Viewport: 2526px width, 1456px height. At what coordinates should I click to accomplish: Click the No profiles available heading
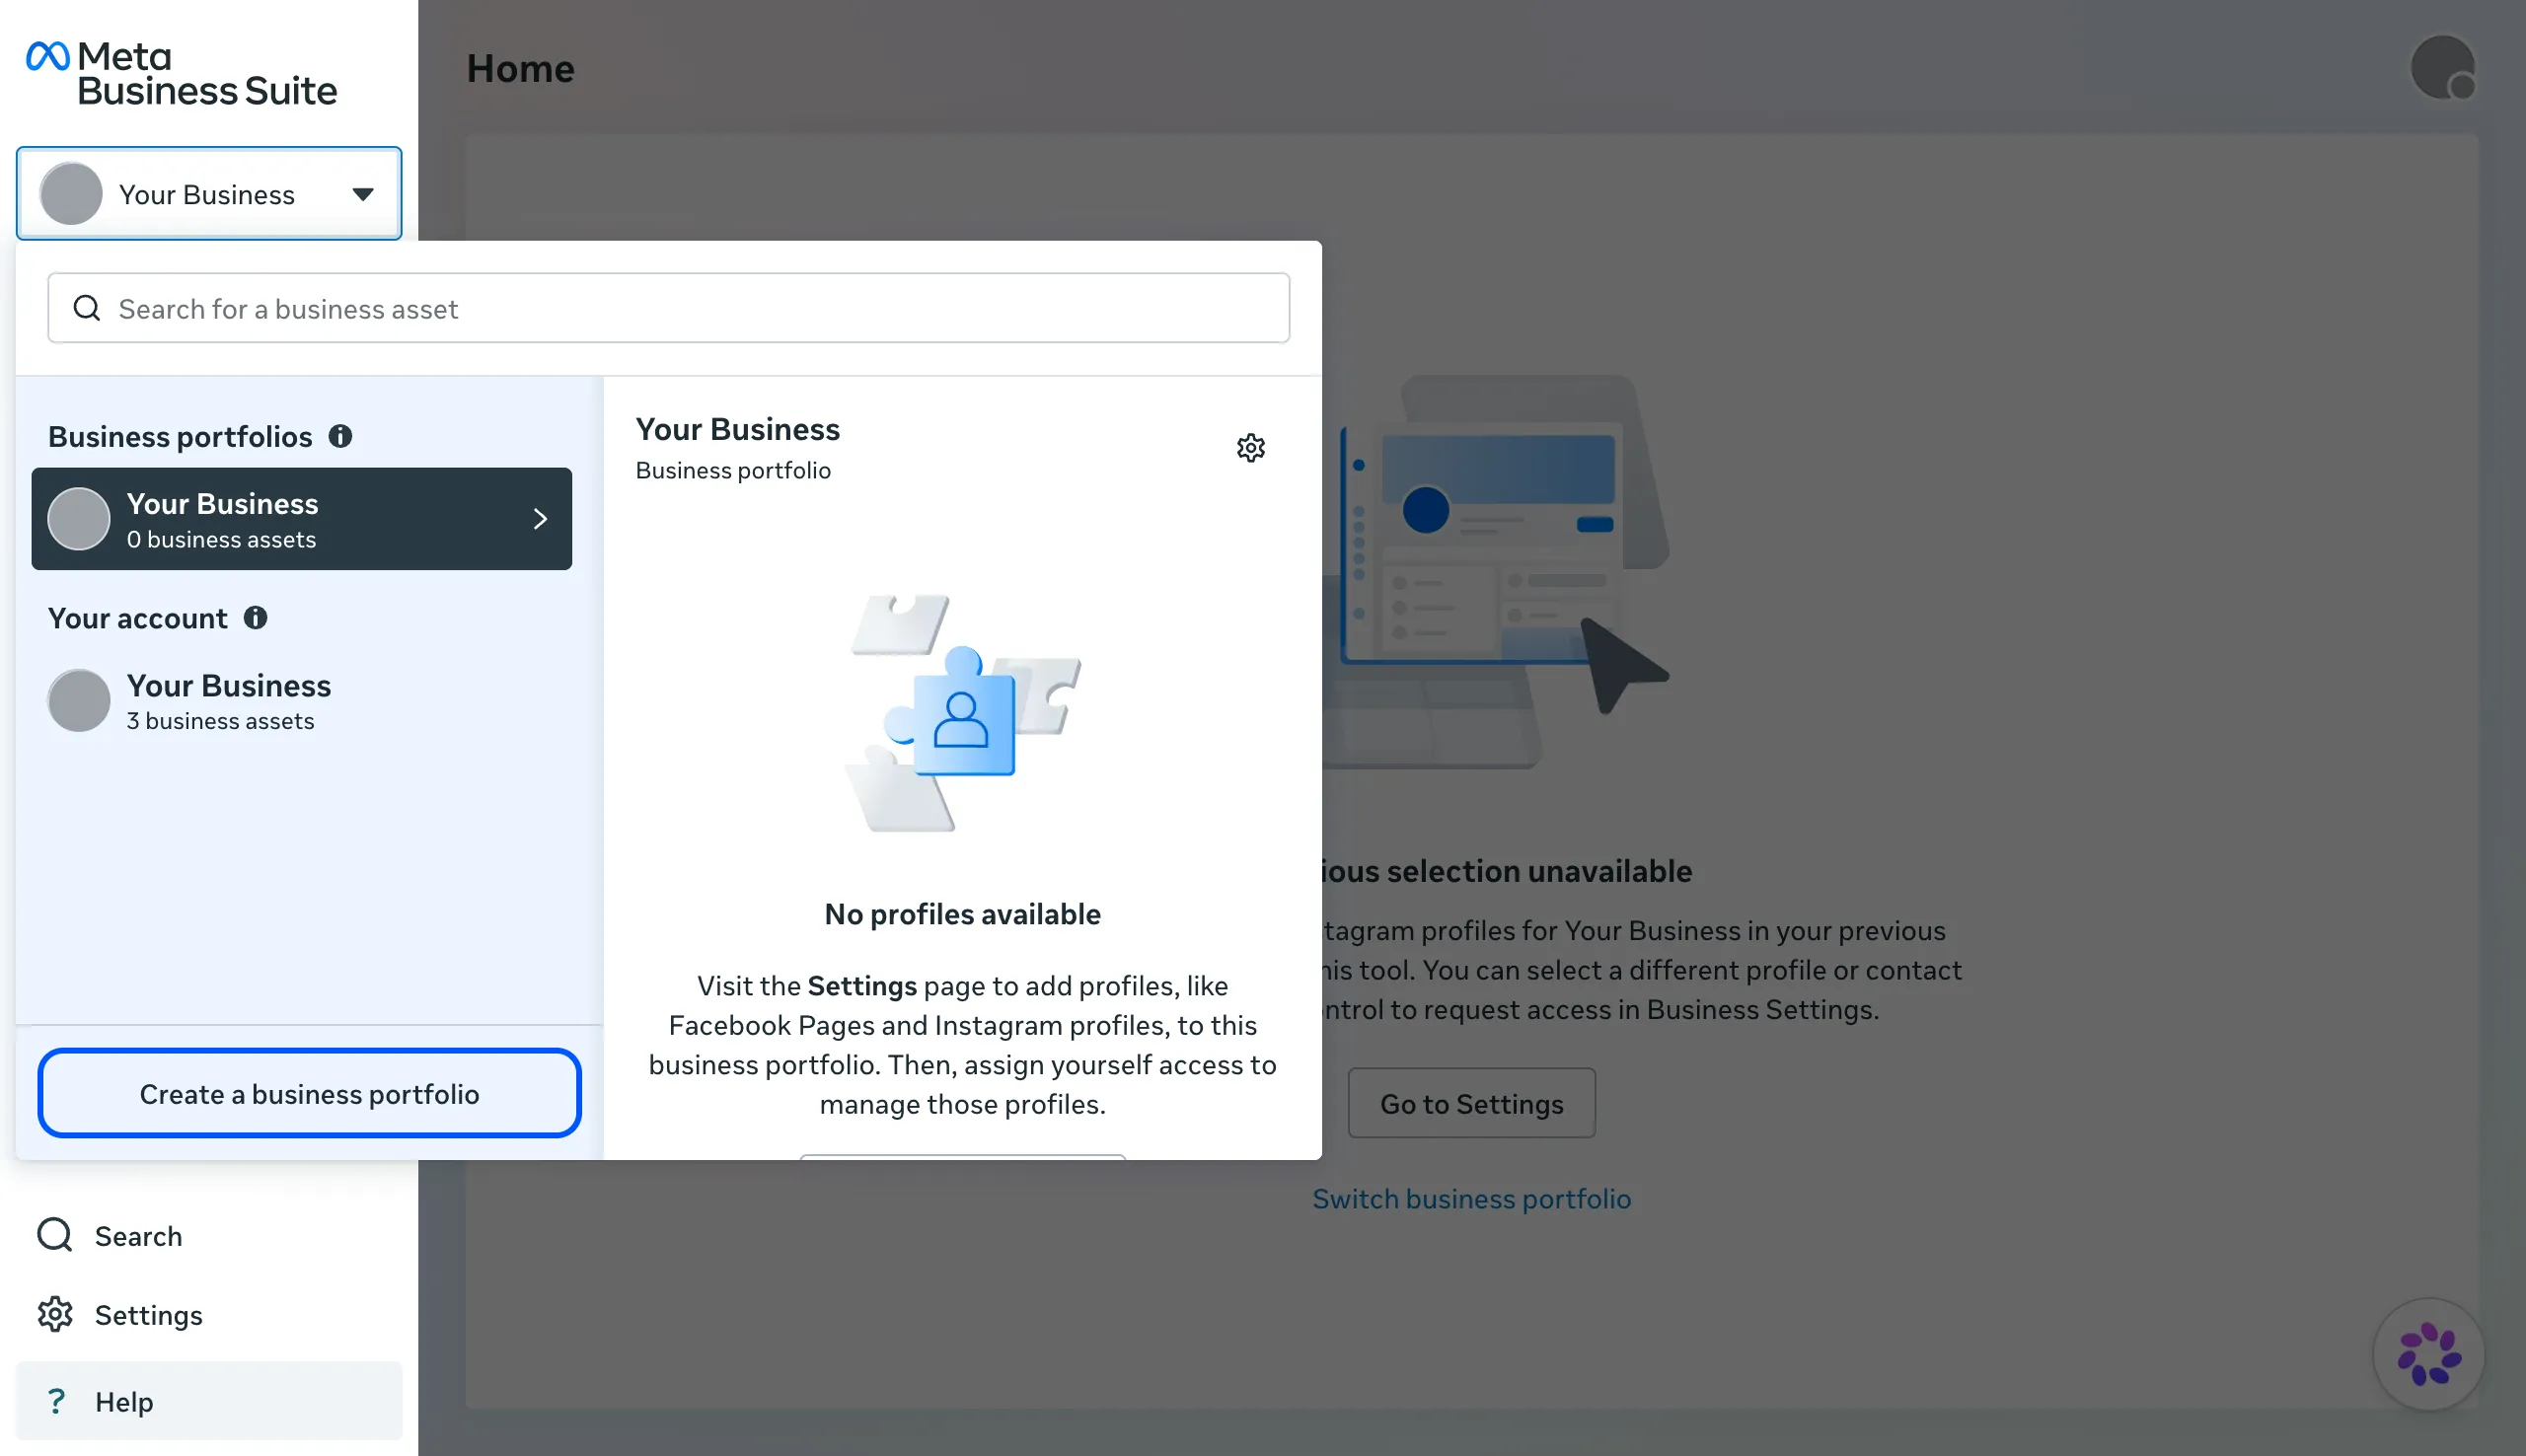(962, 914)
